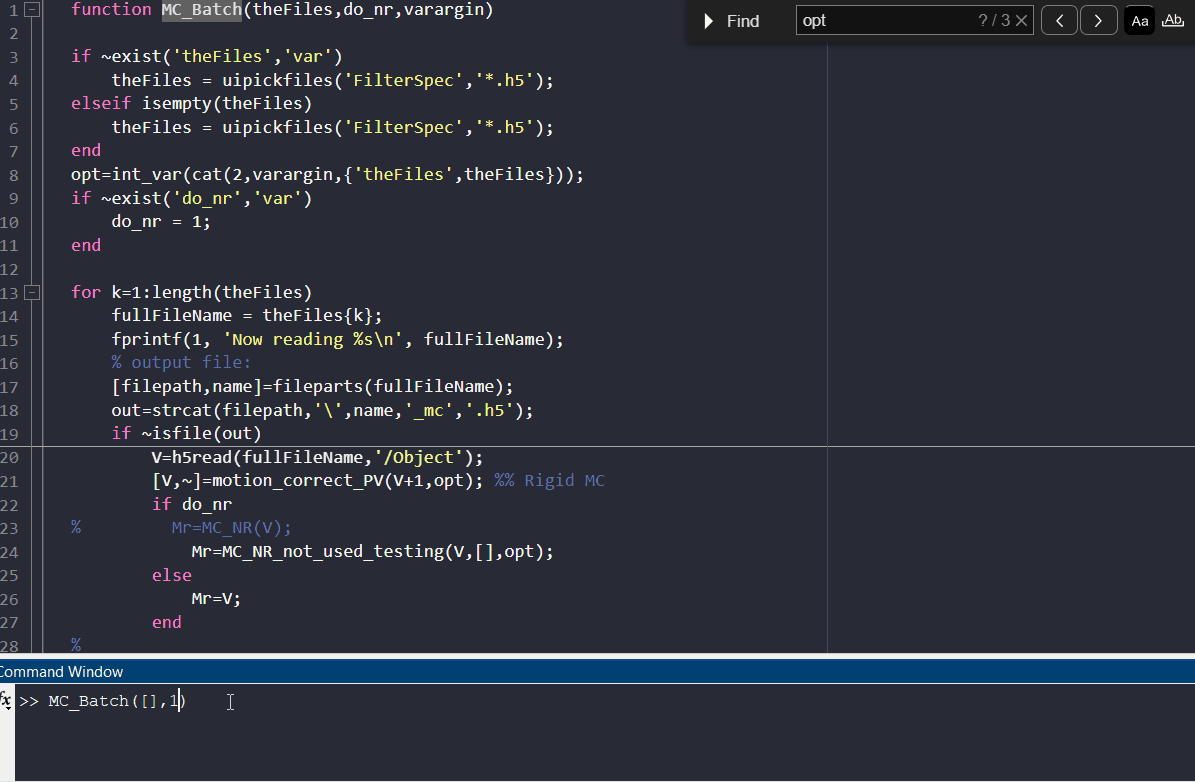Click the '? / 3' match counter
Image resolution: width=1195 pixels, height=782 pixels.
994,21
